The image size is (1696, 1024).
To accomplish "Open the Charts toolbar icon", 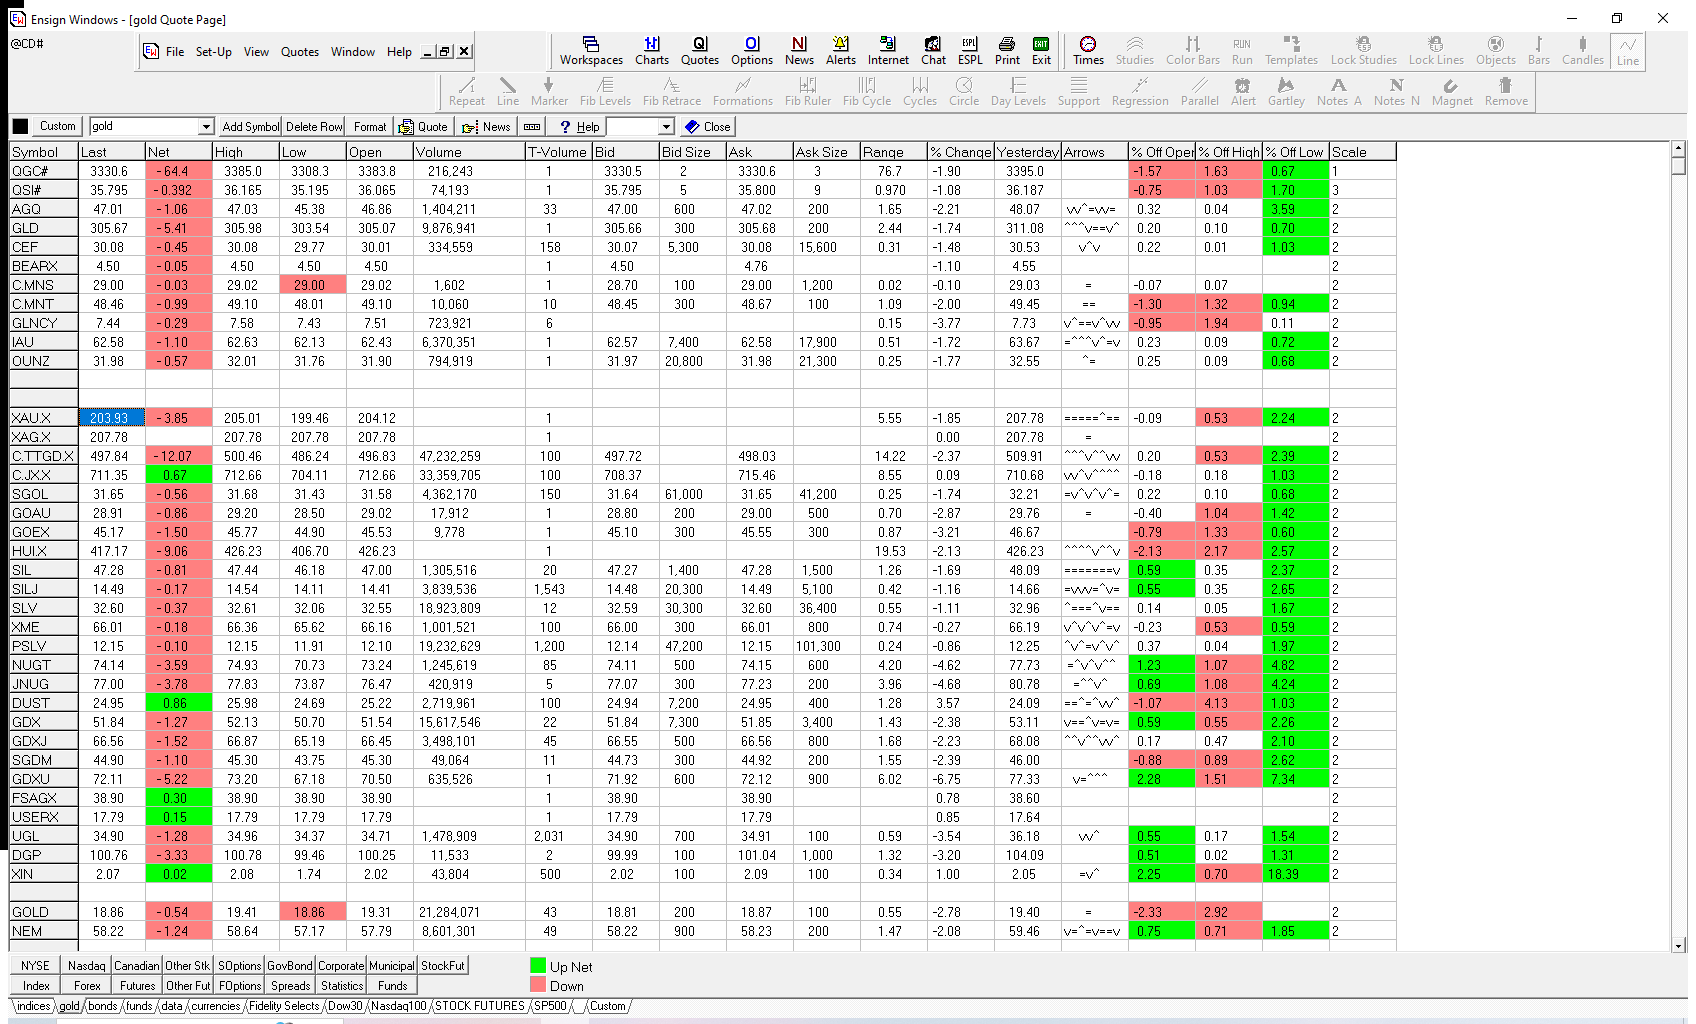I will click(x=652, y=51).
